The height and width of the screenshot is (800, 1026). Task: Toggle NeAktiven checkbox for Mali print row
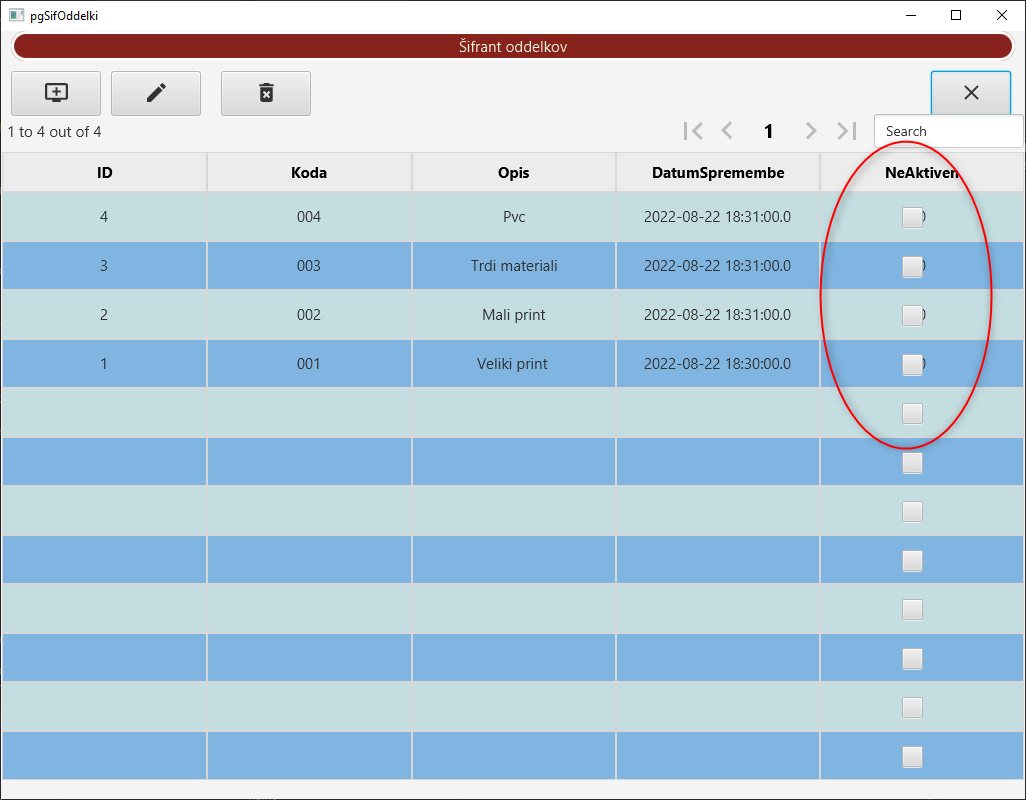coord(912,315)
